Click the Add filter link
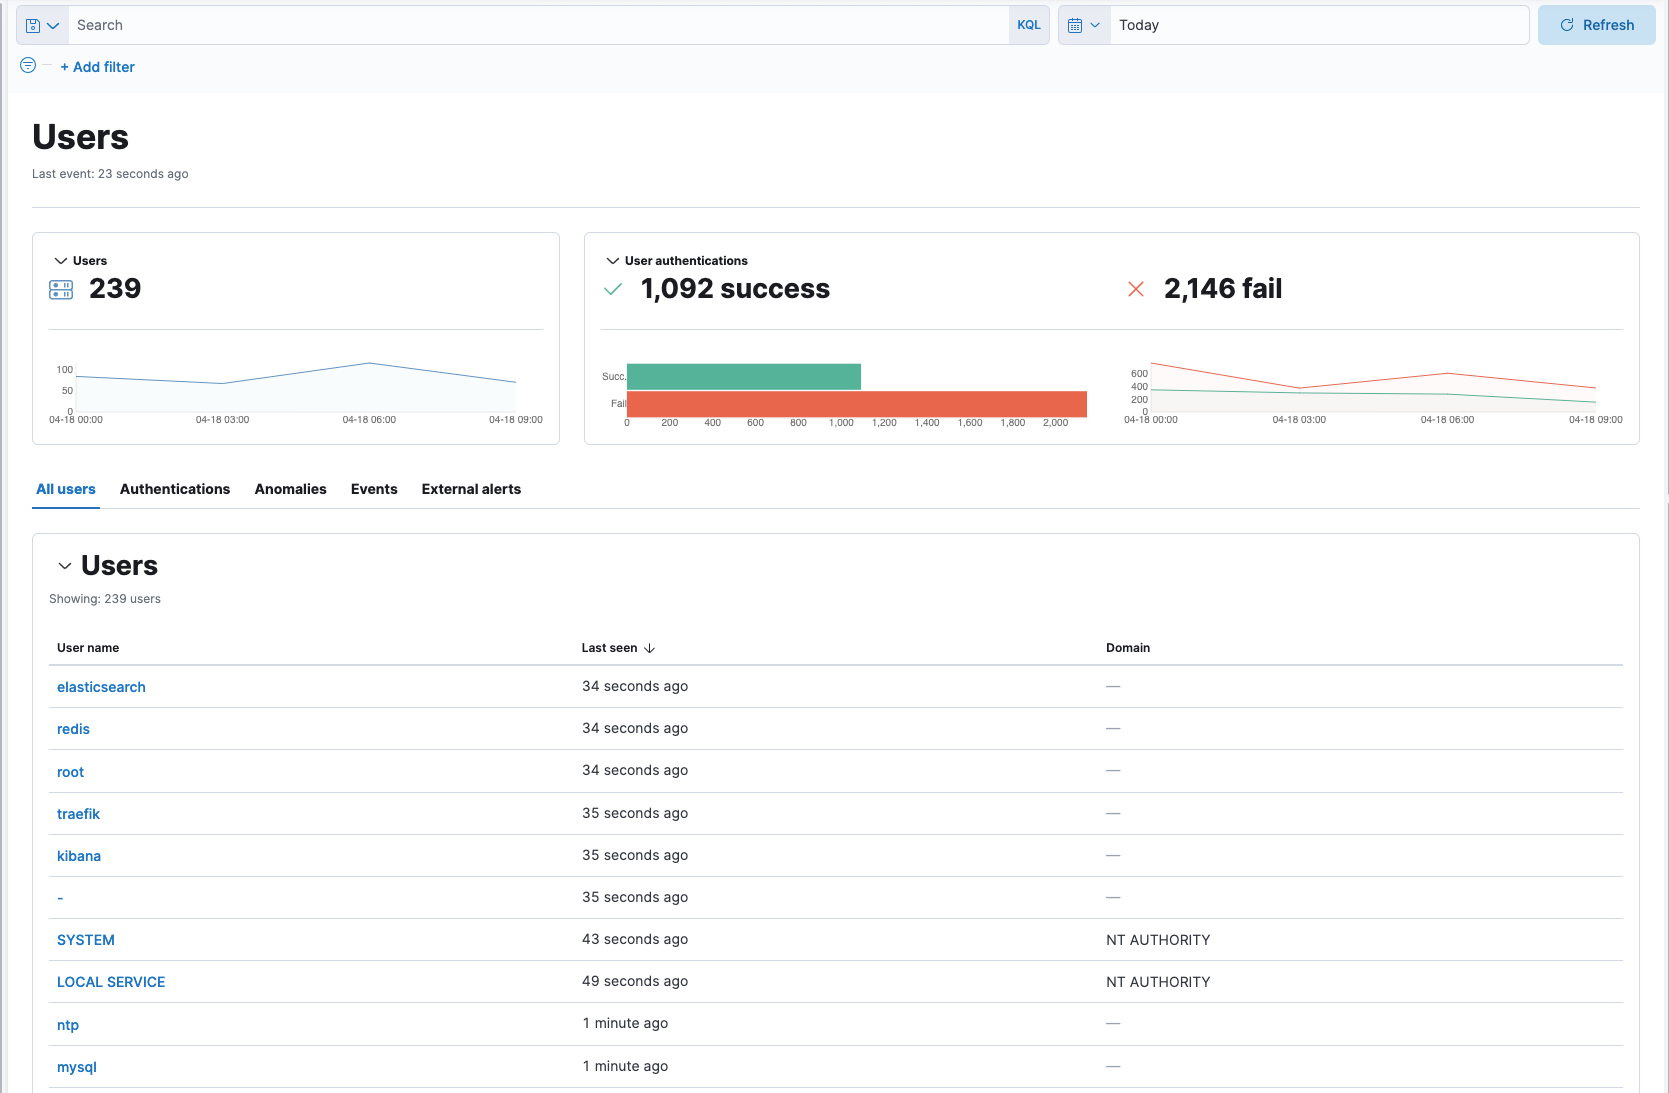The height and width of the screenshot is (1093, 1669). coord(97,66)
